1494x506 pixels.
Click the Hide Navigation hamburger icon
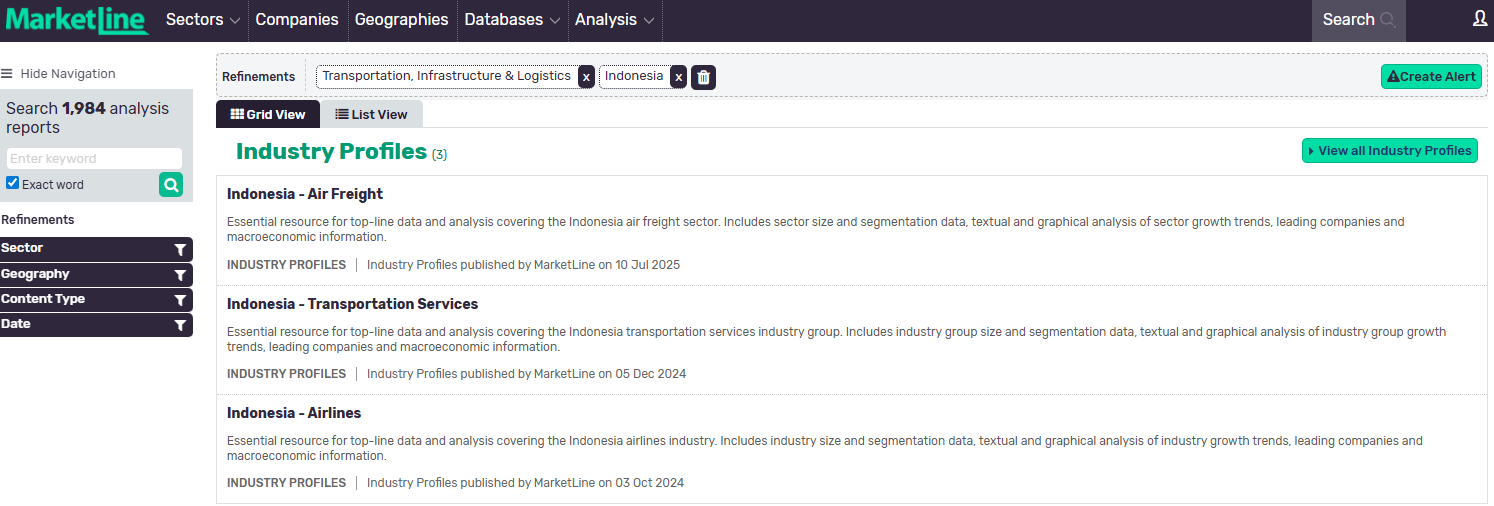coord(7,74)
